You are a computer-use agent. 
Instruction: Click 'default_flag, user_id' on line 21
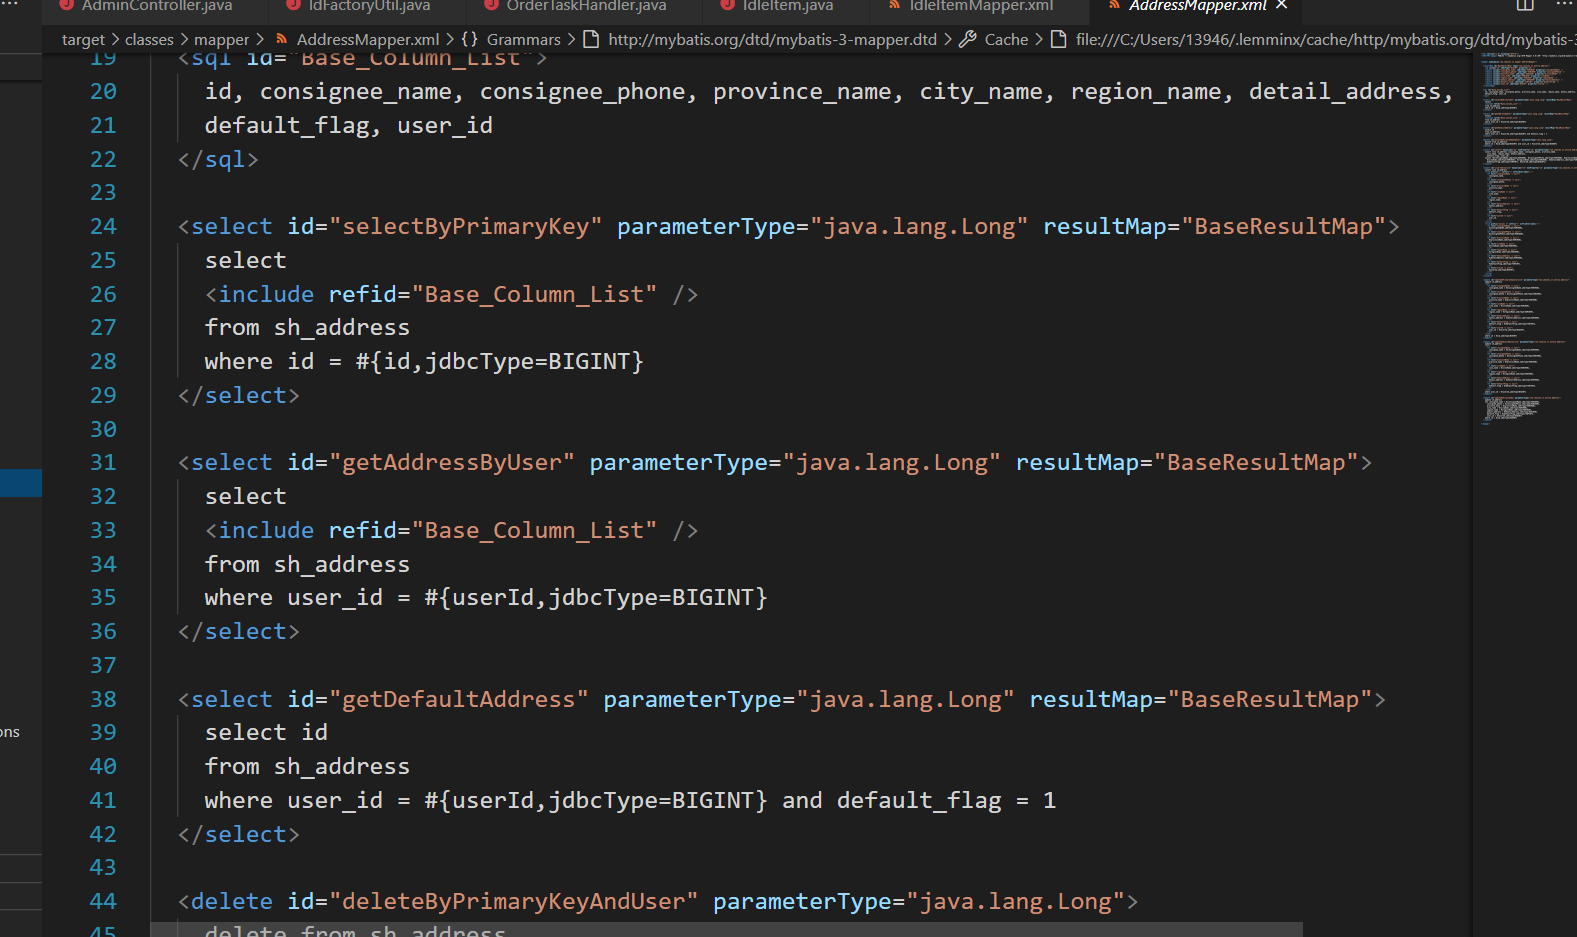[349, 126]
